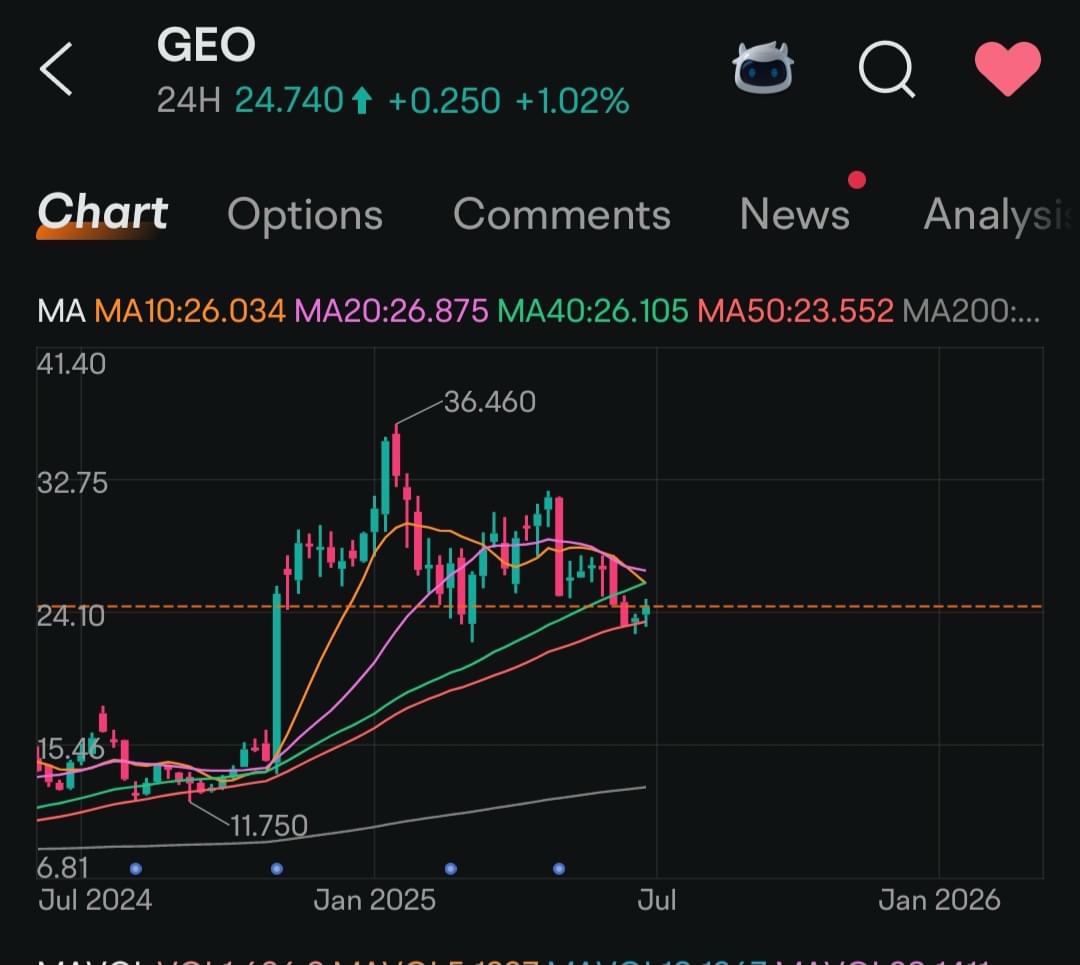Open the Comments tab

(x=561, y=214)
